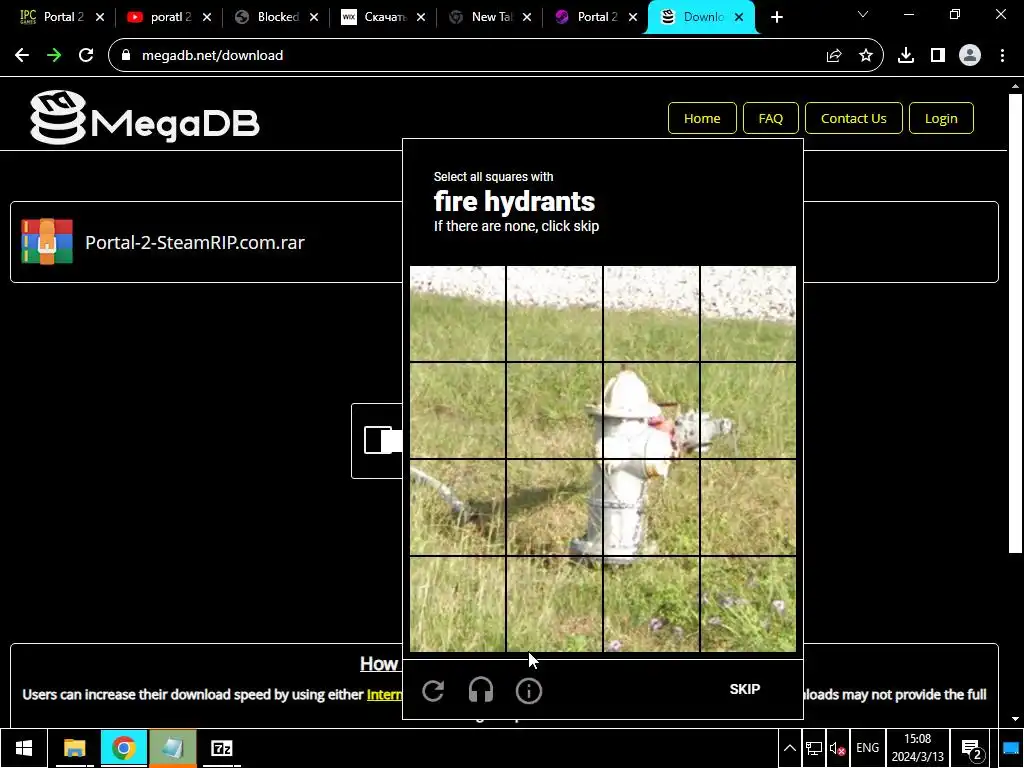Click file name Portal-2-SteamRIP.com.rar

click(195, 242)
